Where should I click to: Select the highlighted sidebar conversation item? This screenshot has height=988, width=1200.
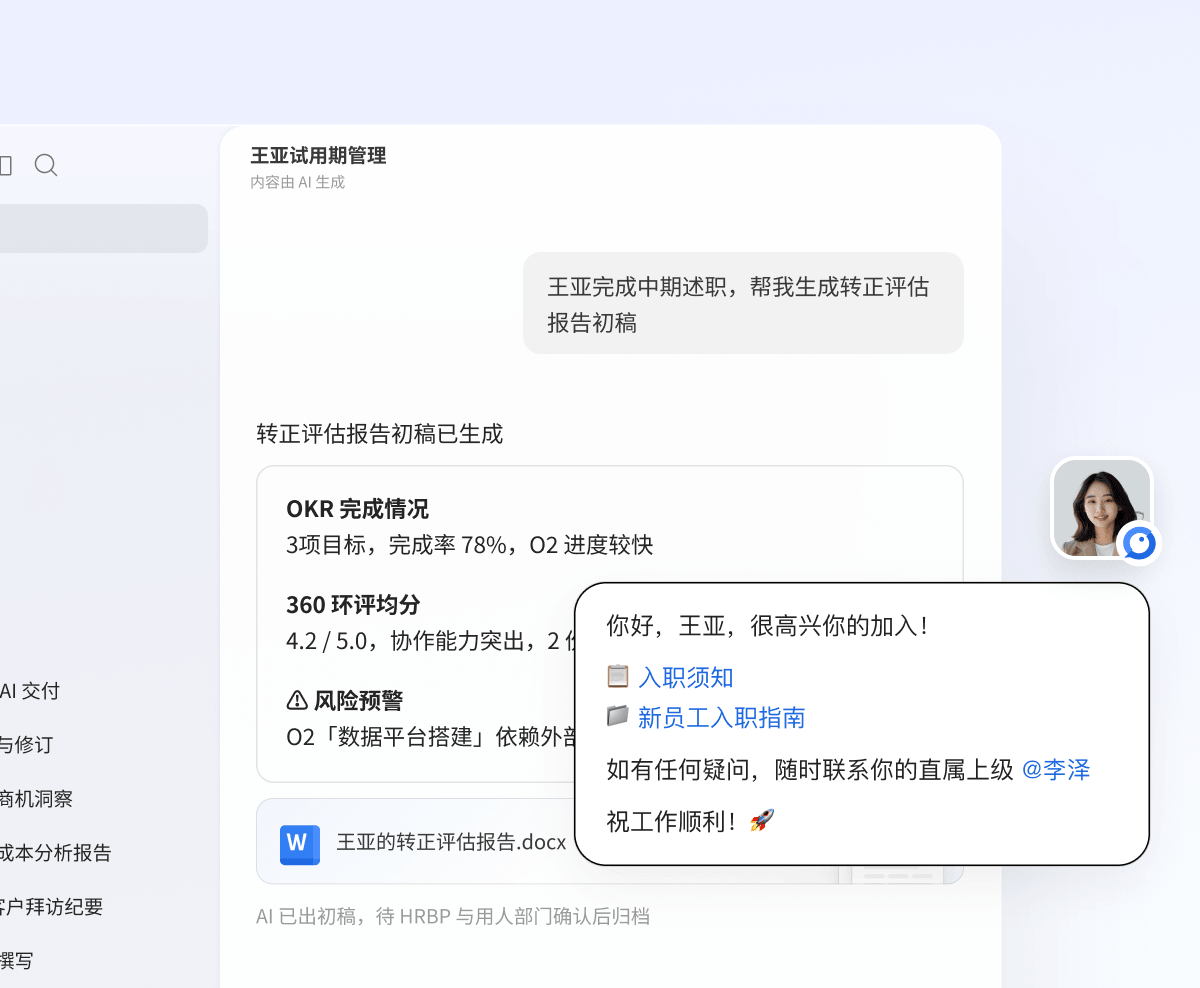104,229
